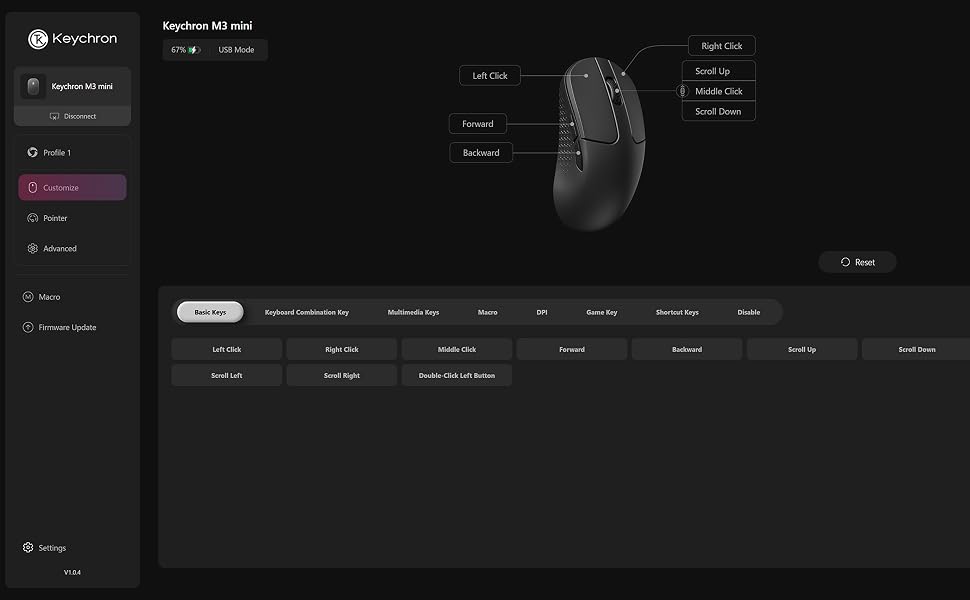Viewport: 970px width, 600px height.
Task: Click the mouse icon beside Customize
Action: point(33,187)
